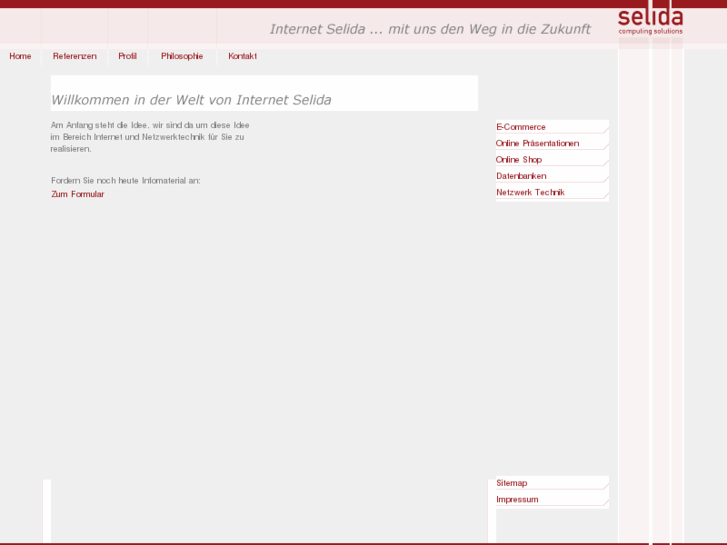Open the Profil navigation item

(128, 56)
